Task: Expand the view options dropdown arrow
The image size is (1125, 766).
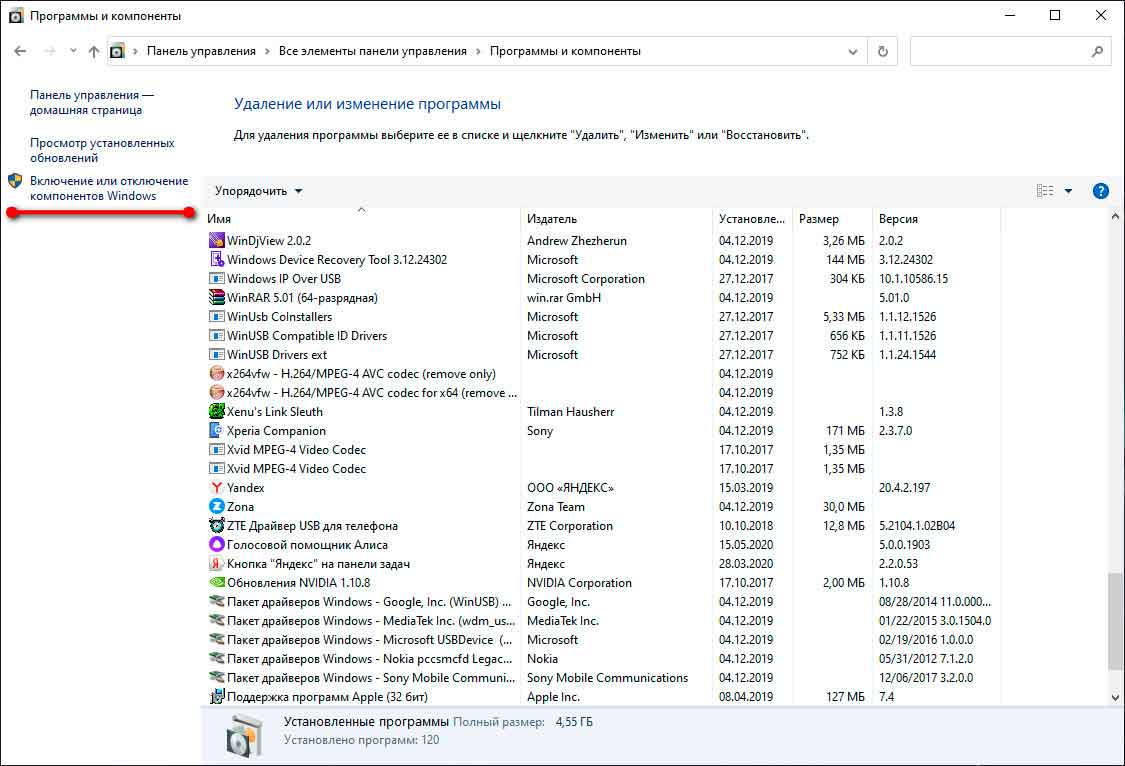Action: pos(1068,191)
